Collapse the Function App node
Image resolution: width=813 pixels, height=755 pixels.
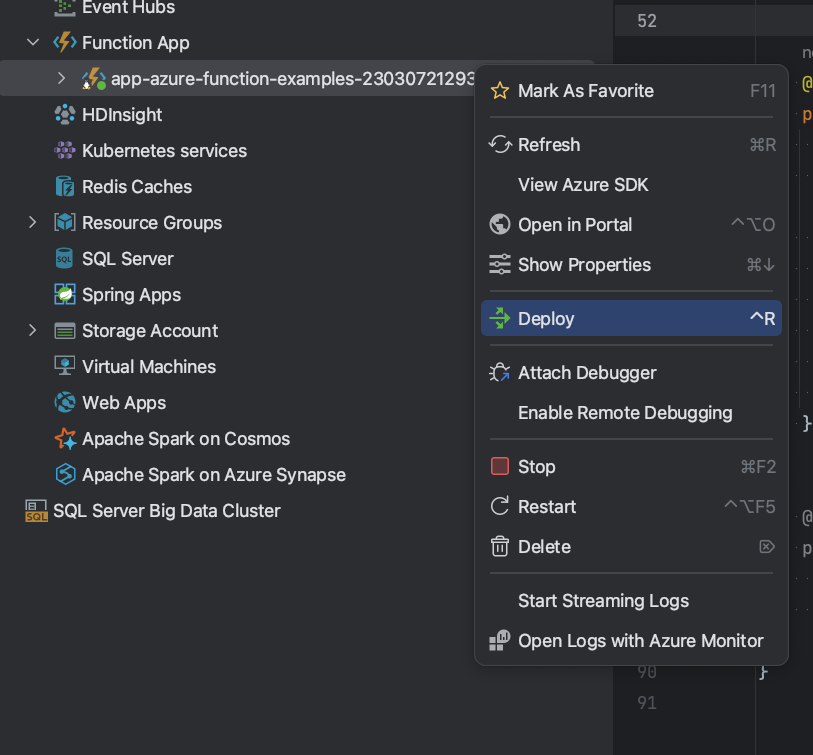(x=32, y=42)
